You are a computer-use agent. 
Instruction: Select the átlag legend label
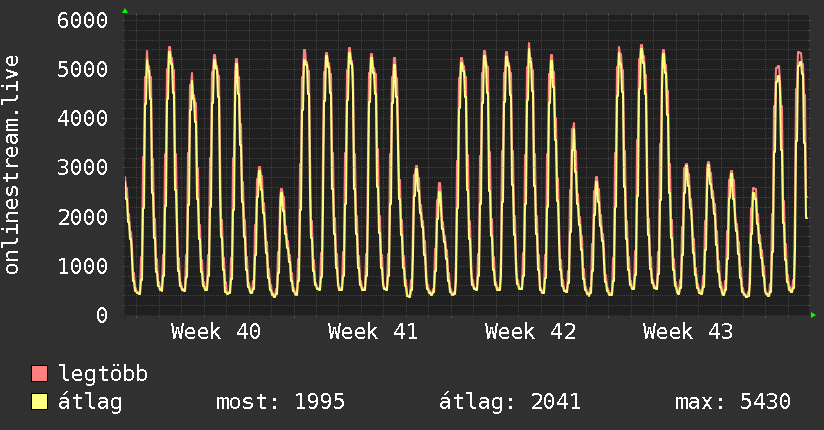point(91,402)
